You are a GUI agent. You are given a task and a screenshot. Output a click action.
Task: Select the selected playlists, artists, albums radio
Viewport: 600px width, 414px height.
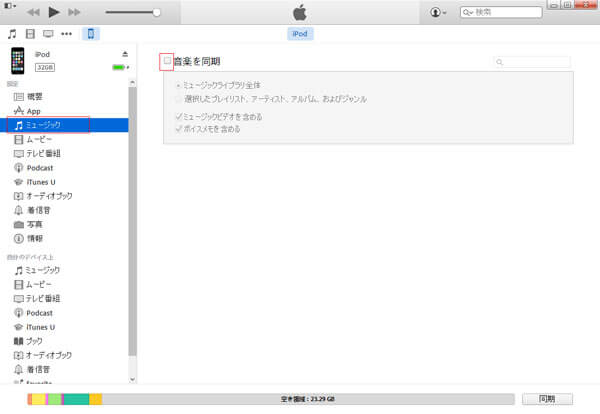178,99
